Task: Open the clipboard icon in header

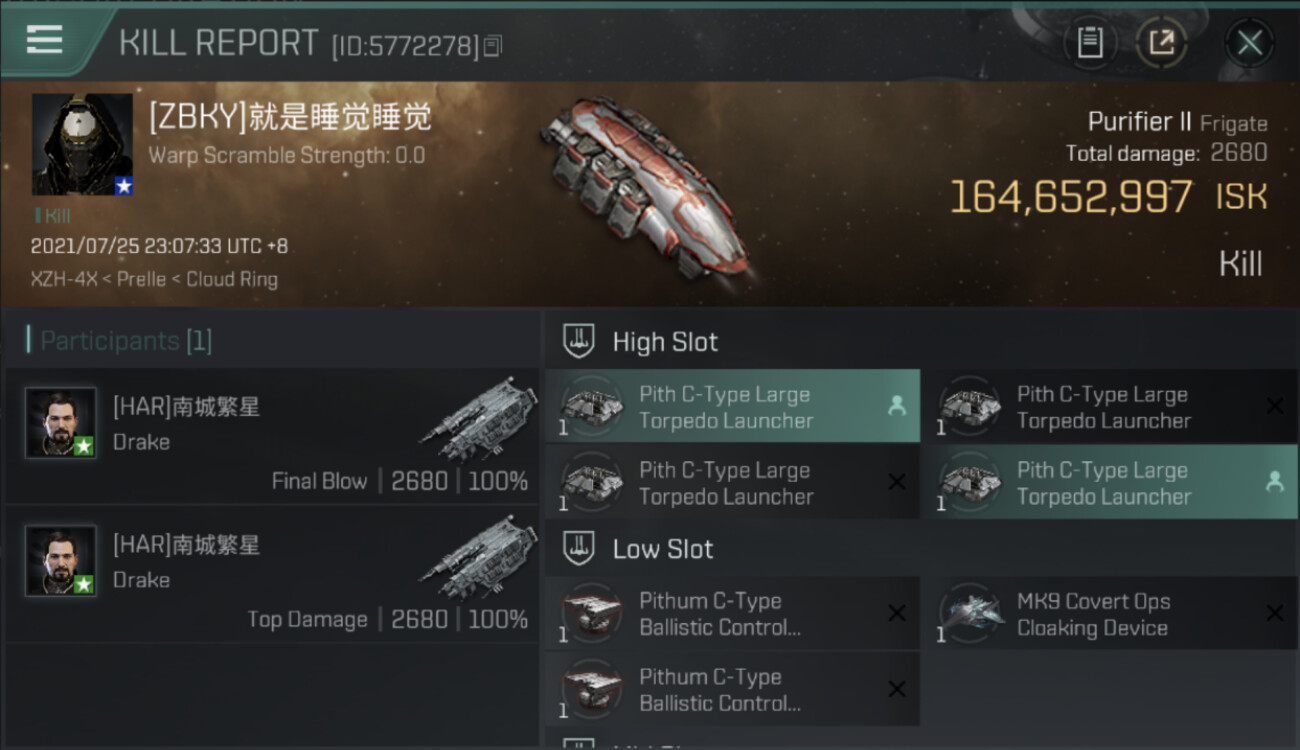Action: coord(1090,43)
